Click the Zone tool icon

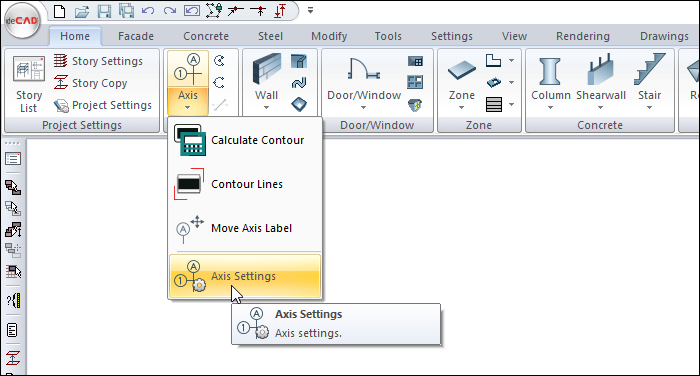tap(462, 70)
